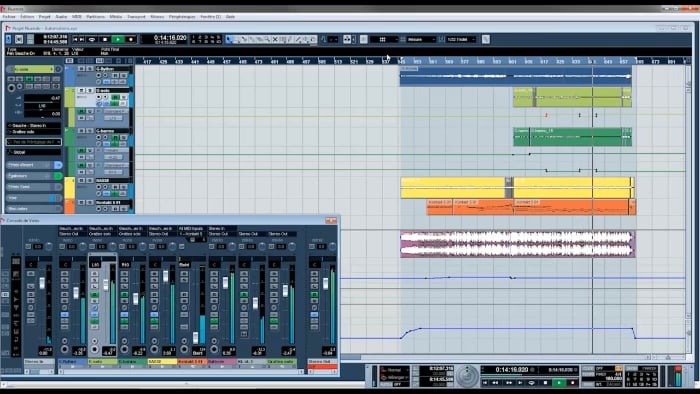Screen dimensions: 700x394
Task: Select the Zoom magnifier tool
Action: coord(267,39)
